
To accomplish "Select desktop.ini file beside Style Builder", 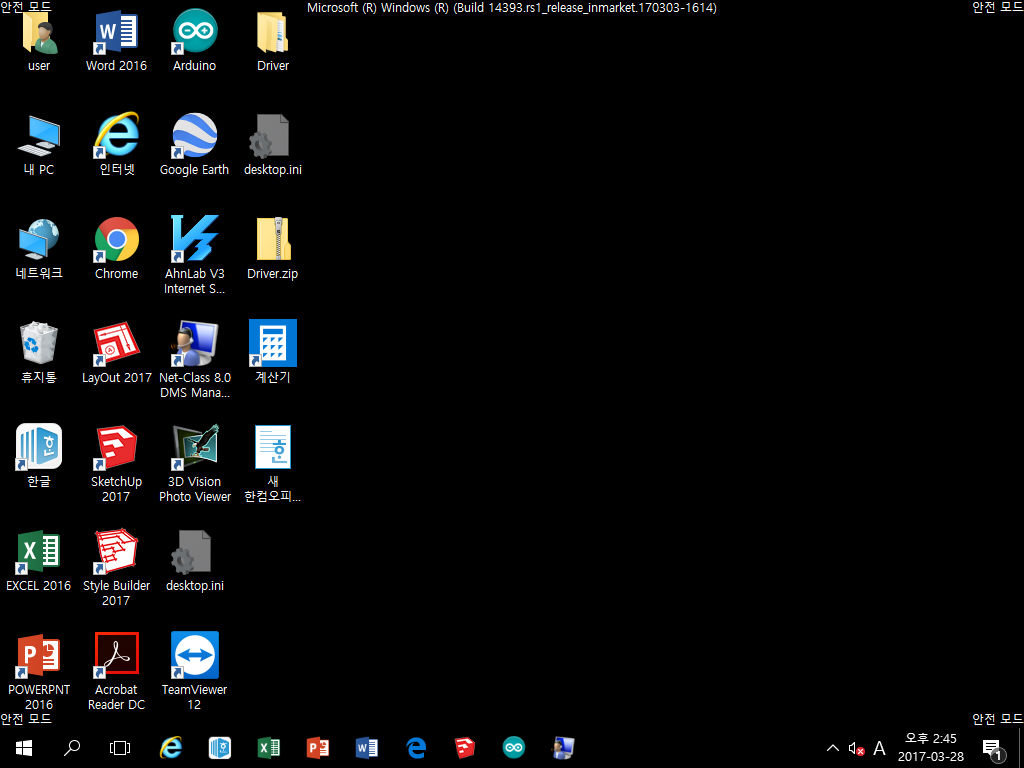I will [x=195, y=560].
